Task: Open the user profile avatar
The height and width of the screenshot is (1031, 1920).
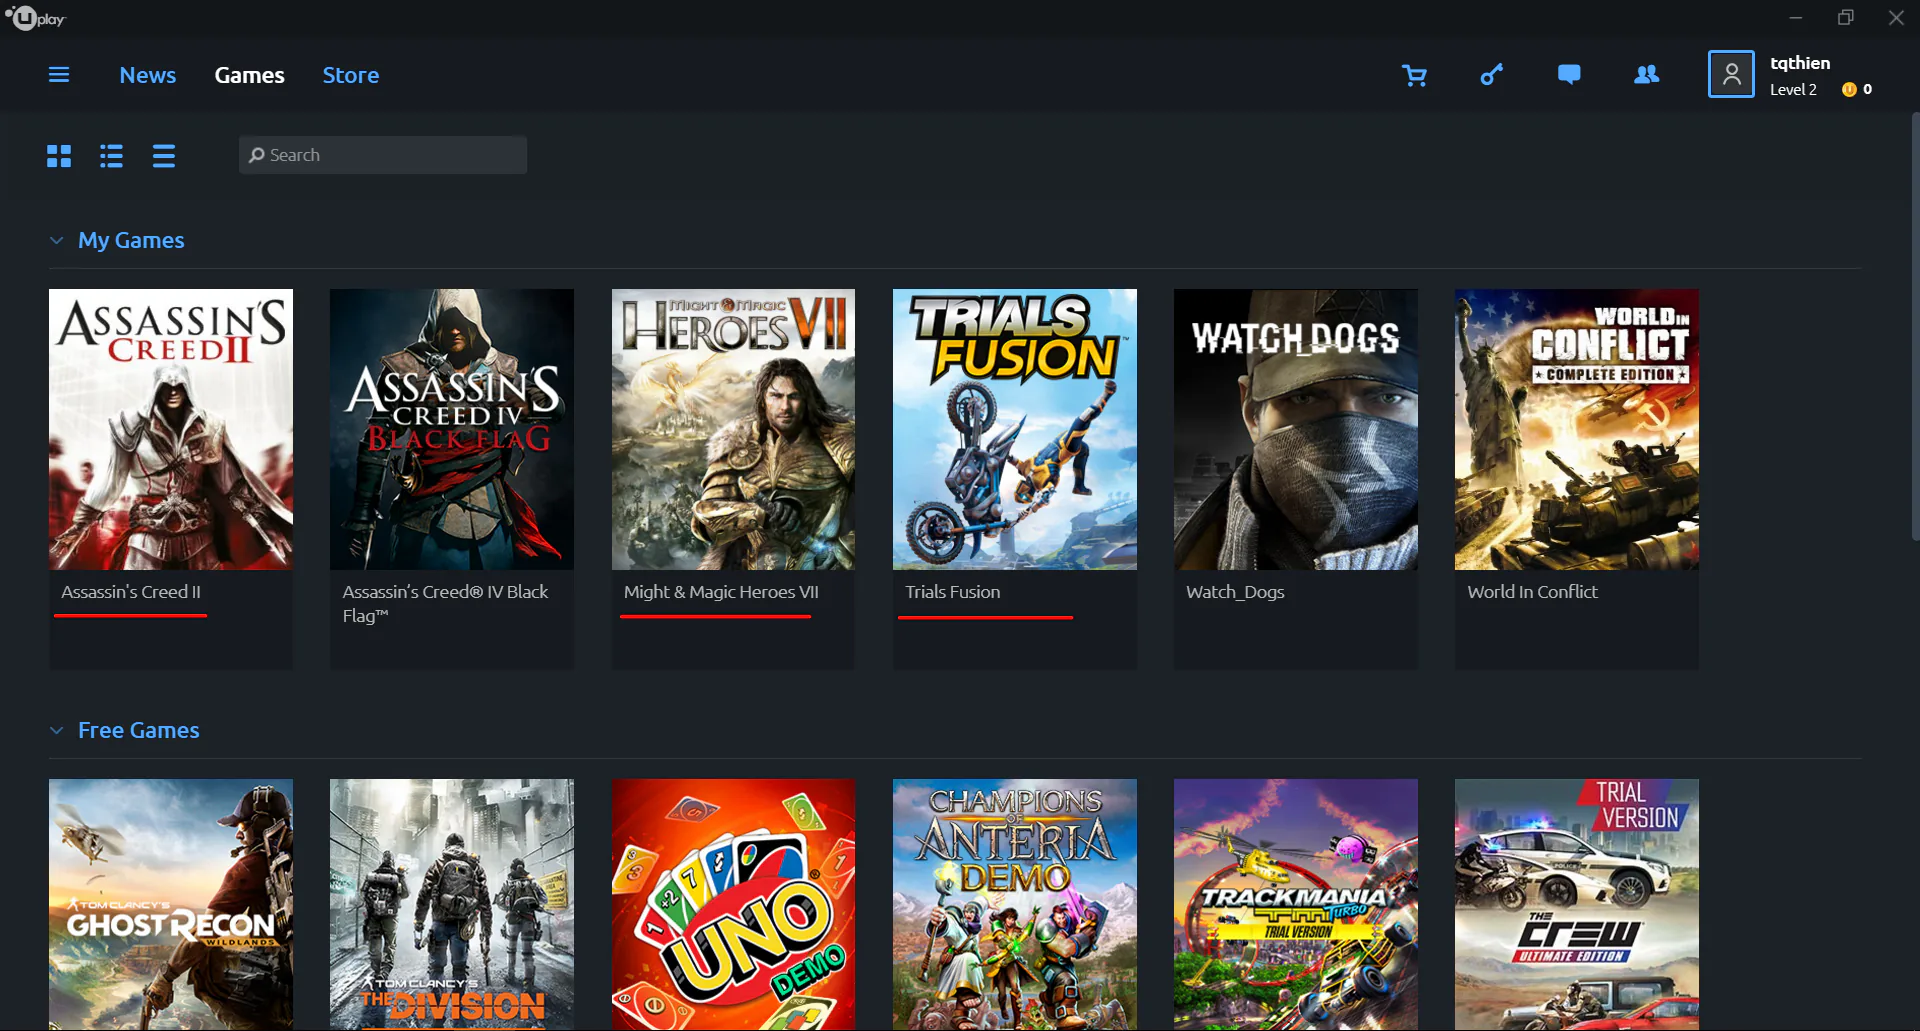Action: pos(1731,74)
